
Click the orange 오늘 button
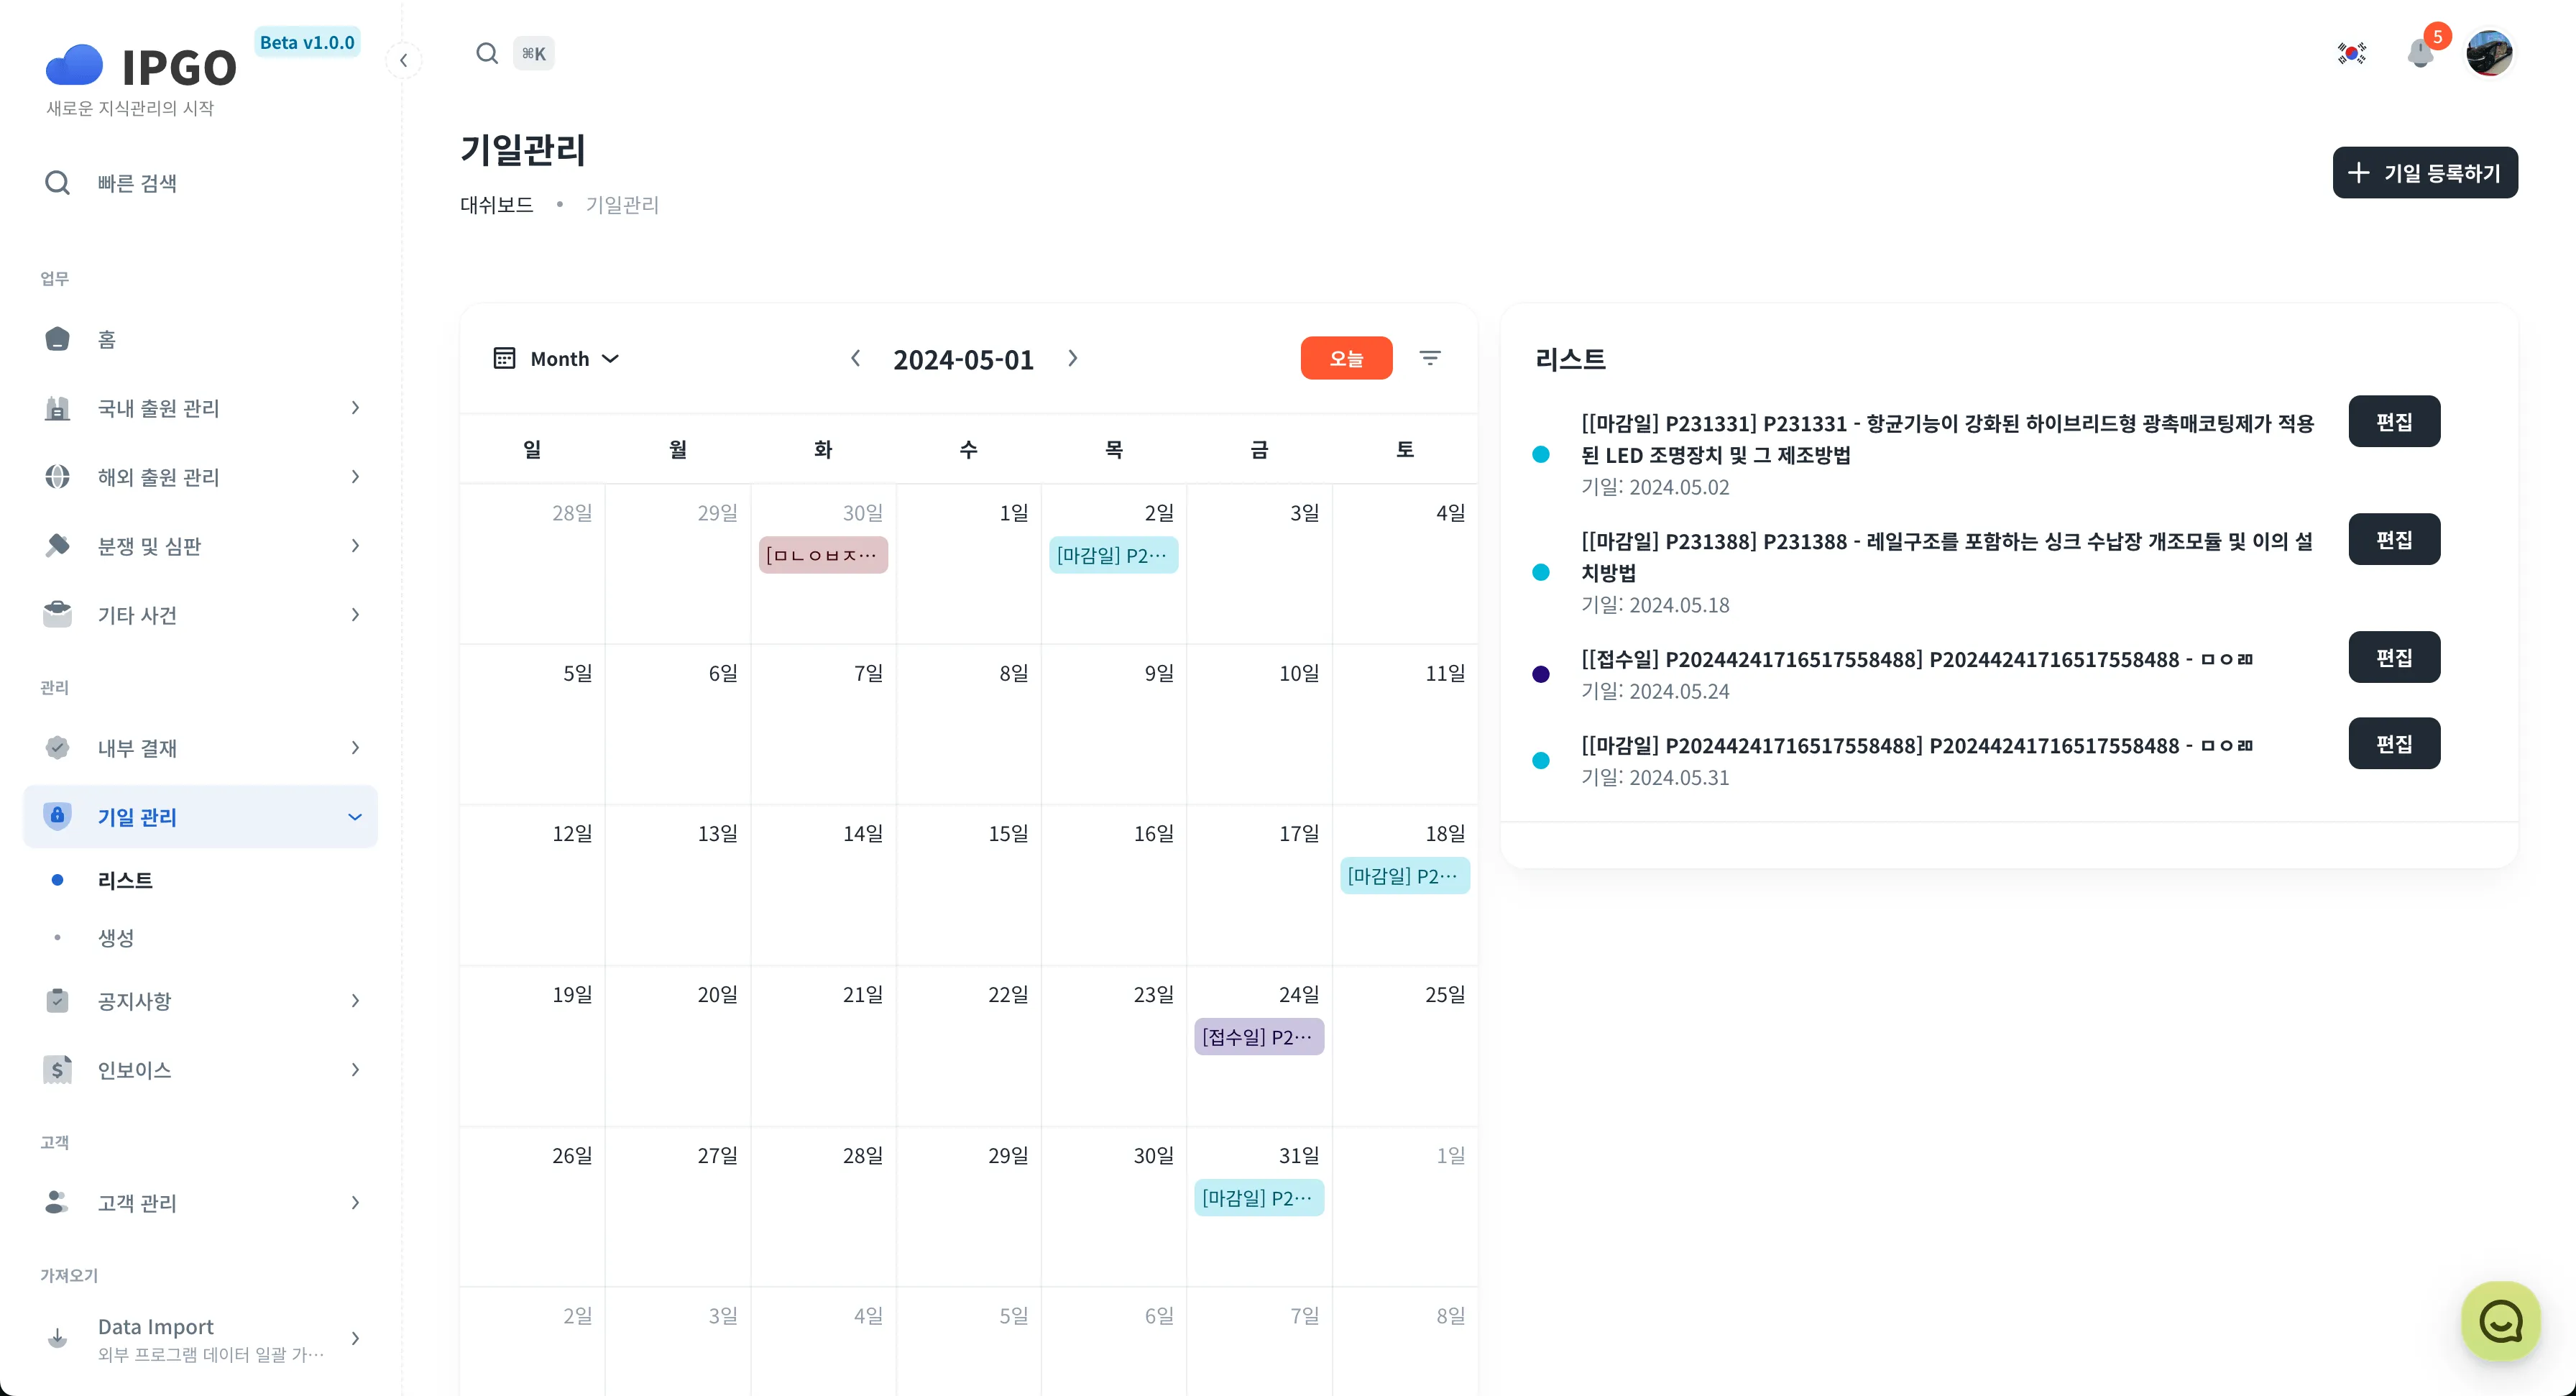click(1346, 358)
